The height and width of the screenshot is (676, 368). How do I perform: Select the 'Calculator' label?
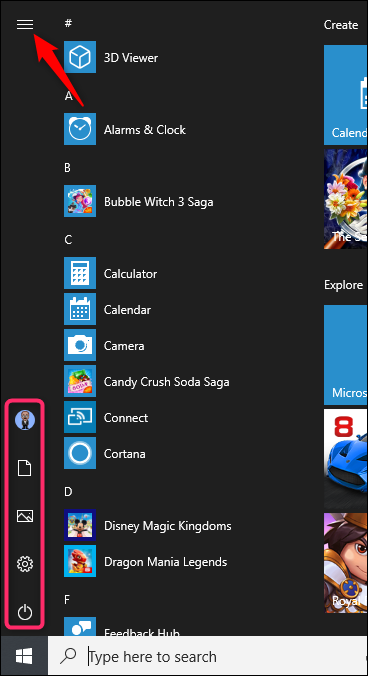click(x=131, y=274)
